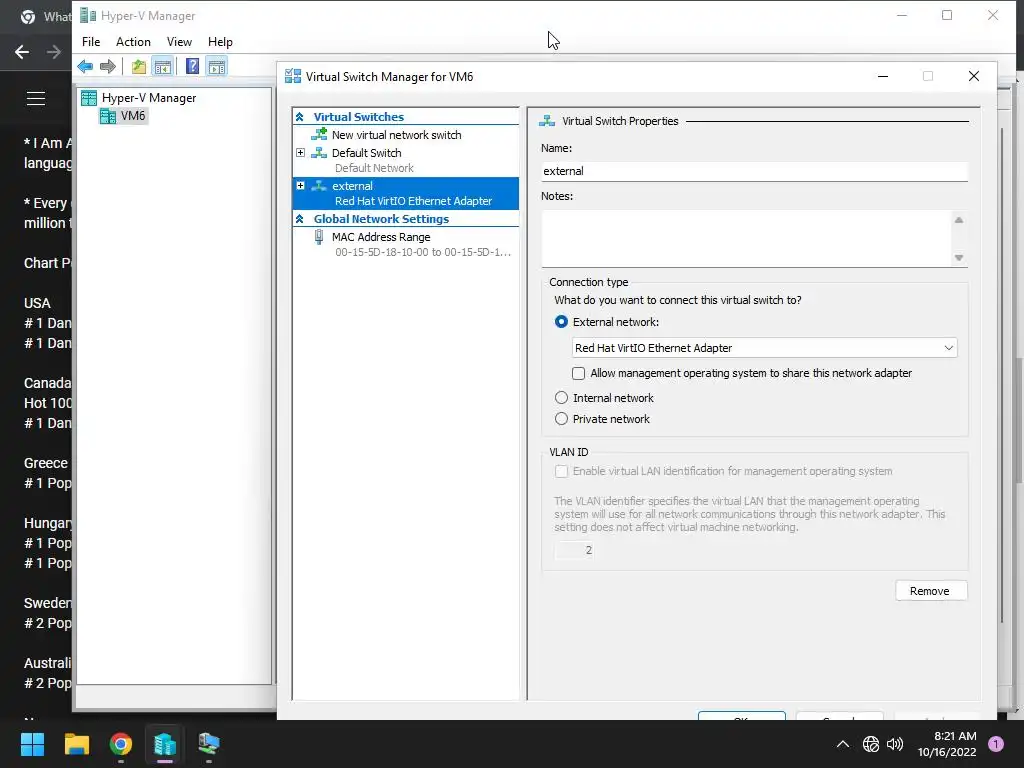Open the Red Hat VirtIO adapter dropdown
Screen dimensions: 1024x768
764,348
